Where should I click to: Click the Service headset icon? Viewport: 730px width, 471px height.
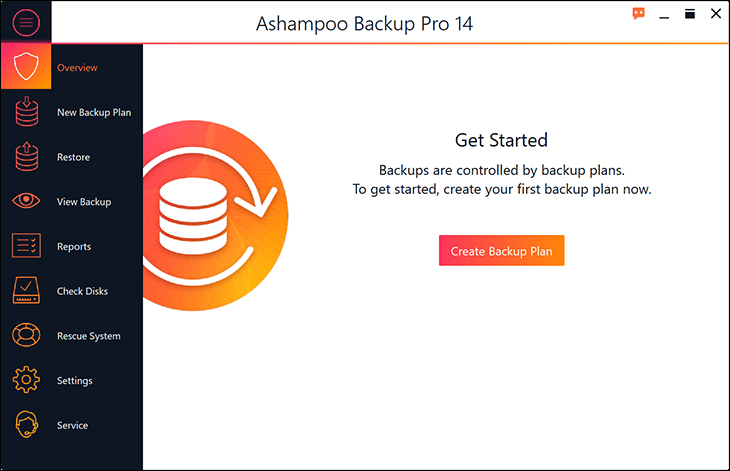click(26, 425)
